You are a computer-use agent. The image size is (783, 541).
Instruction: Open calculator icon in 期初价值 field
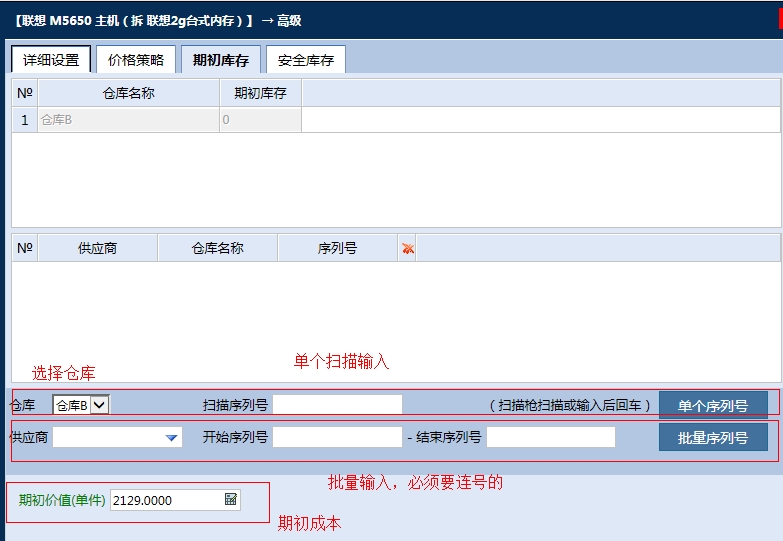click(231, 499)
